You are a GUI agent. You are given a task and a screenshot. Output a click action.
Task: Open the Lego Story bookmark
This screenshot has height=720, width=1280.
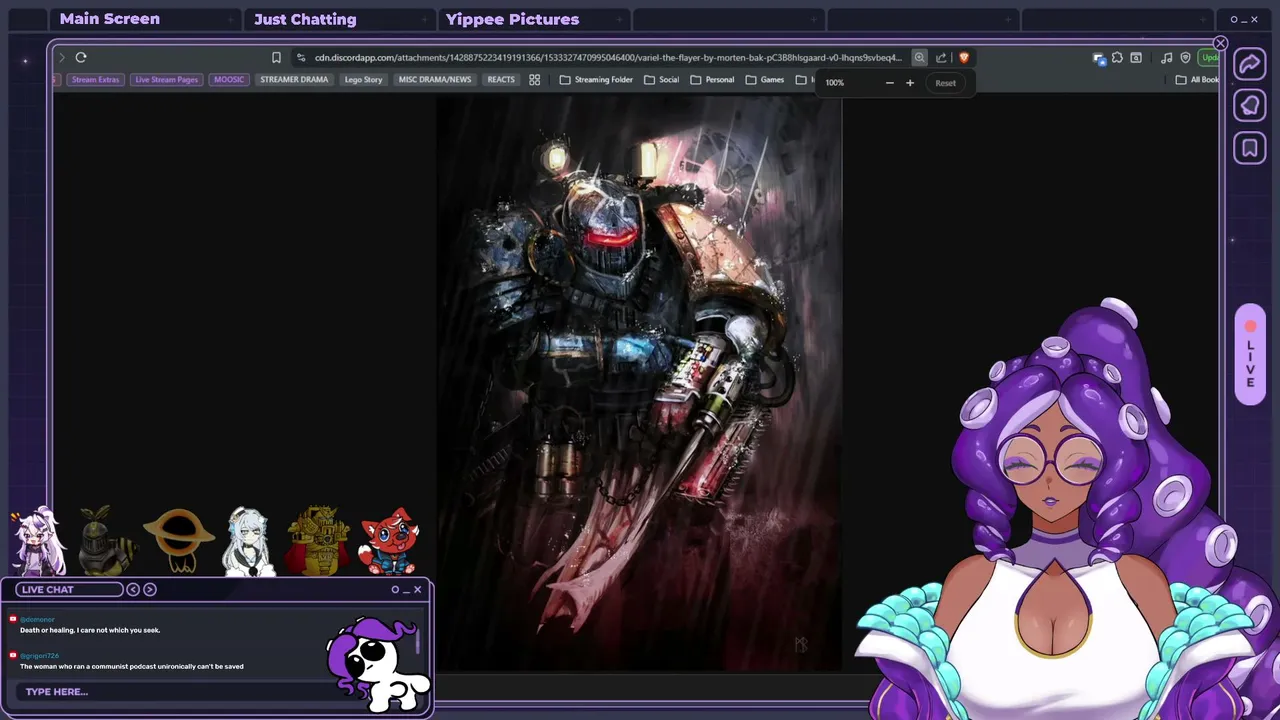(363, 80)
